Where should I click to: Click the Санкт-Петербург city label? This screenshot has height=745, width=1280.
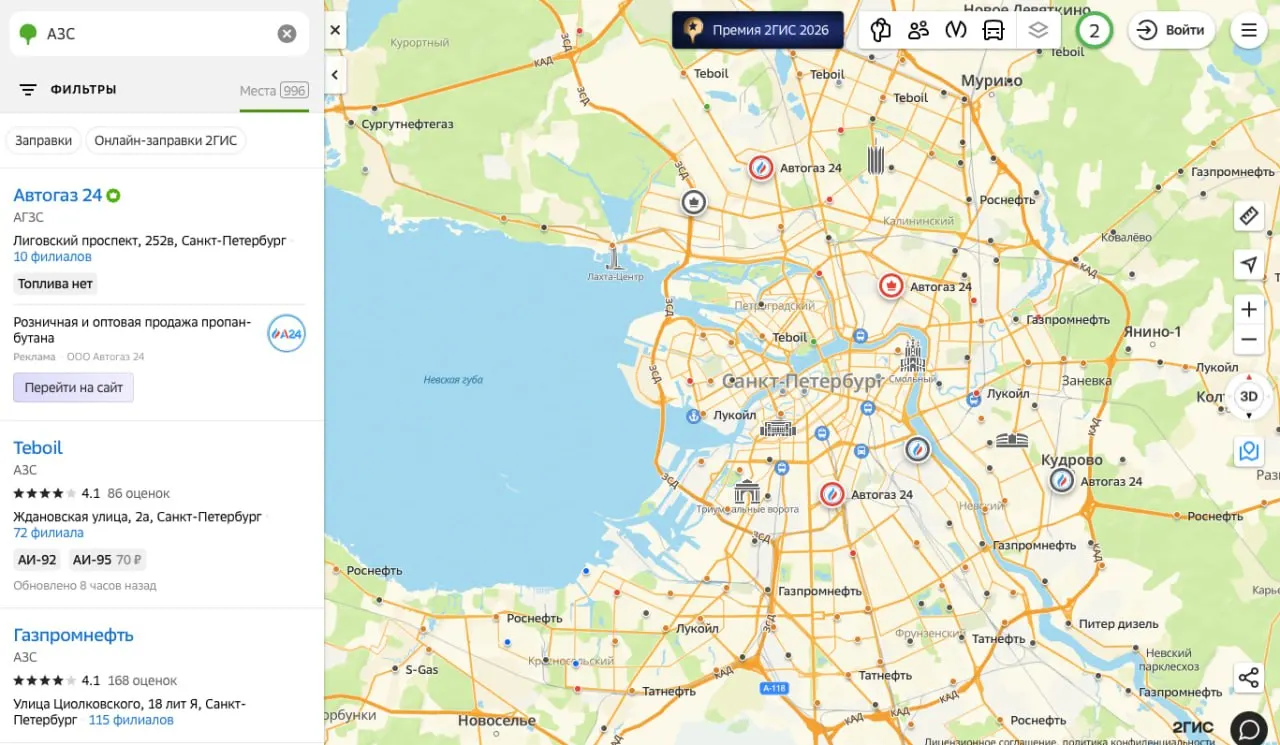tap(803, 382)
